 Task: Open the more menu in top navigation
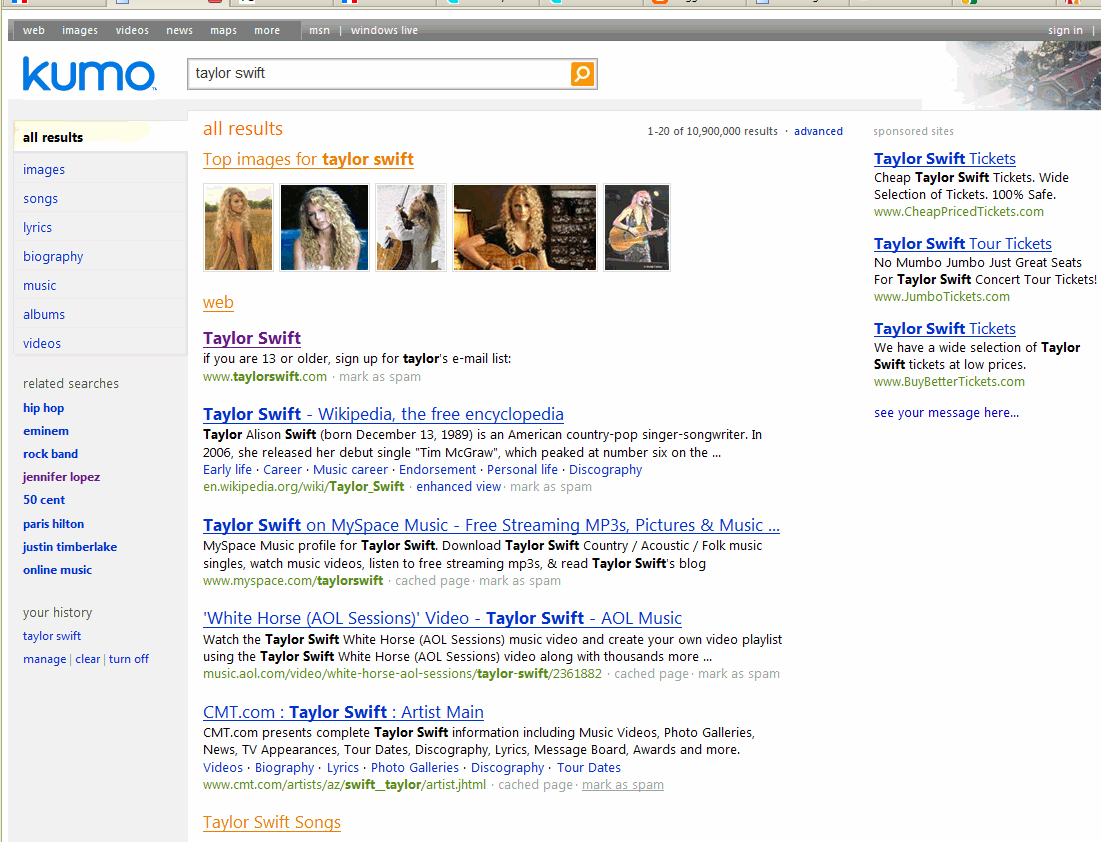pyautogui.click(x=267, y=30)
